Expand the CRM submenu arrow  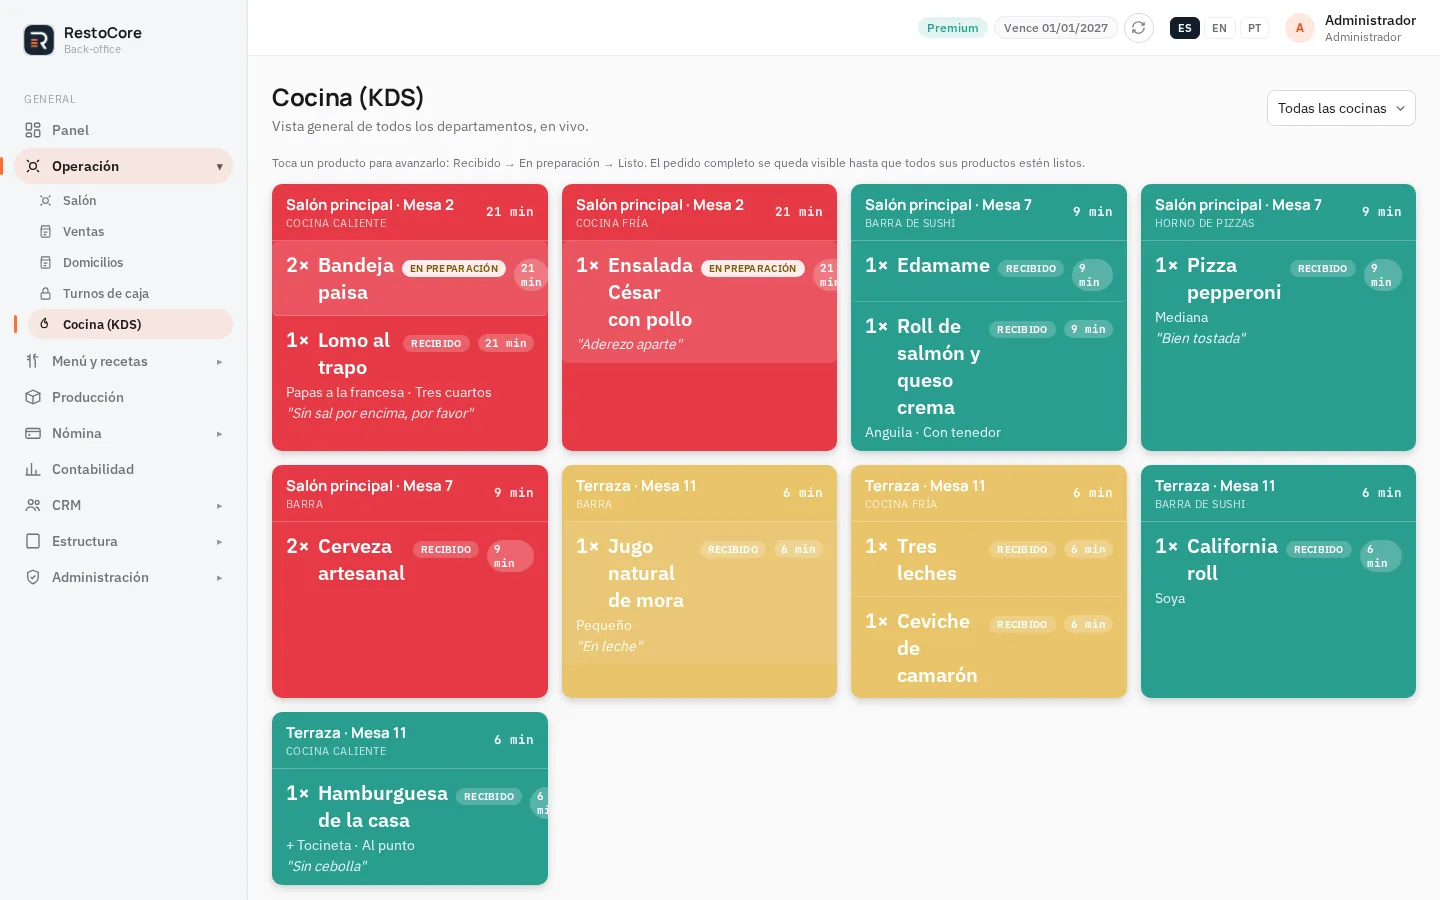[219, 506]
